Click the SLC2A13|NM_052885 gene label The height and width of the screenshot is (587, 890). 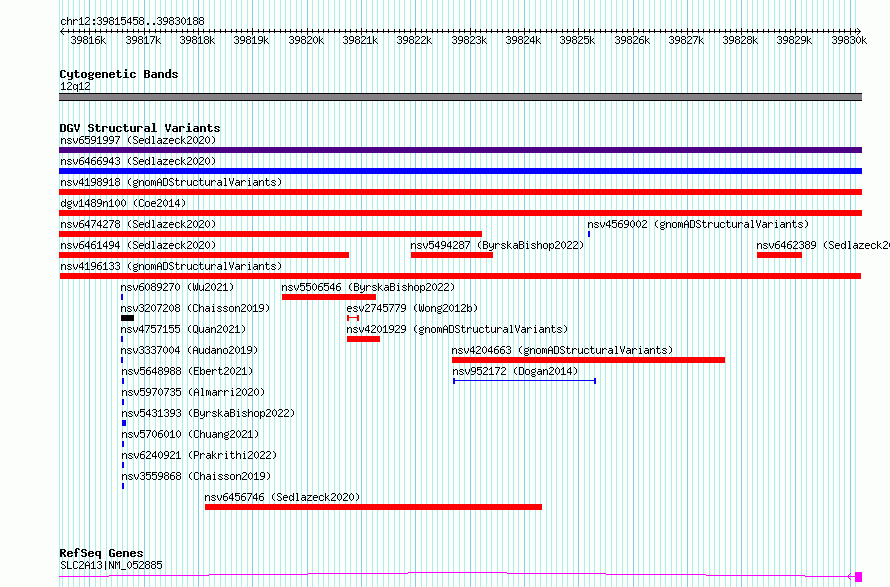click(x=111, y=565)
